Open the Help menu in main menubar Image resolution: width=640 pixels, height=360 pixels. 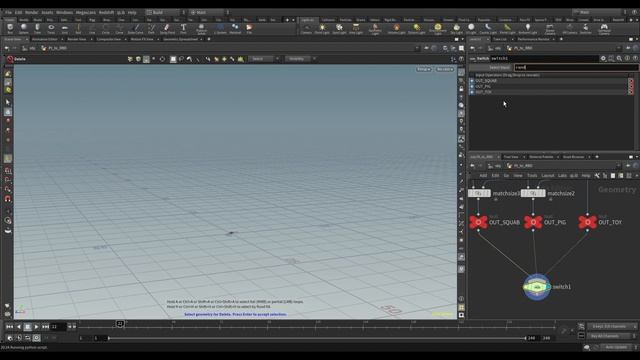coord(132,12)
